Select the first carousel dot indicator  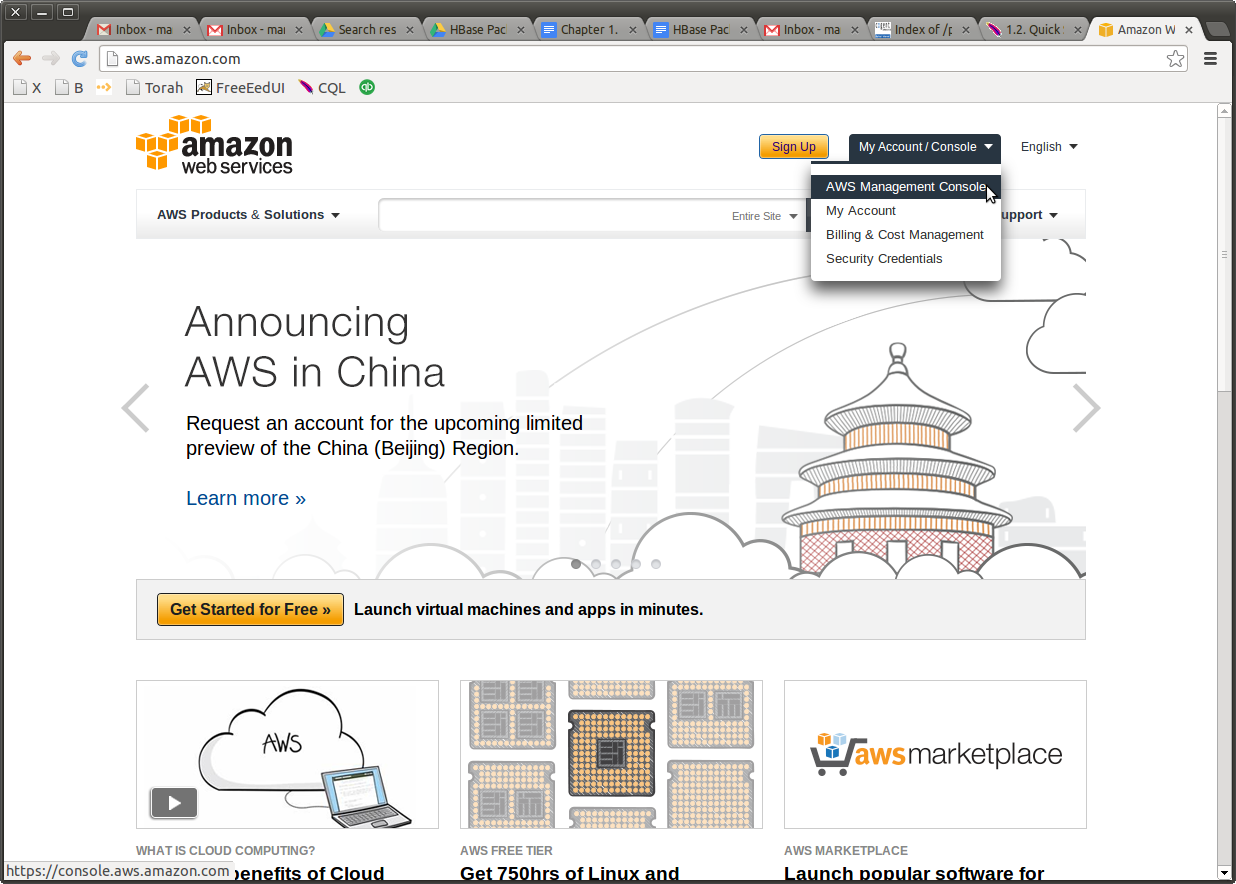tap(576, 564)
